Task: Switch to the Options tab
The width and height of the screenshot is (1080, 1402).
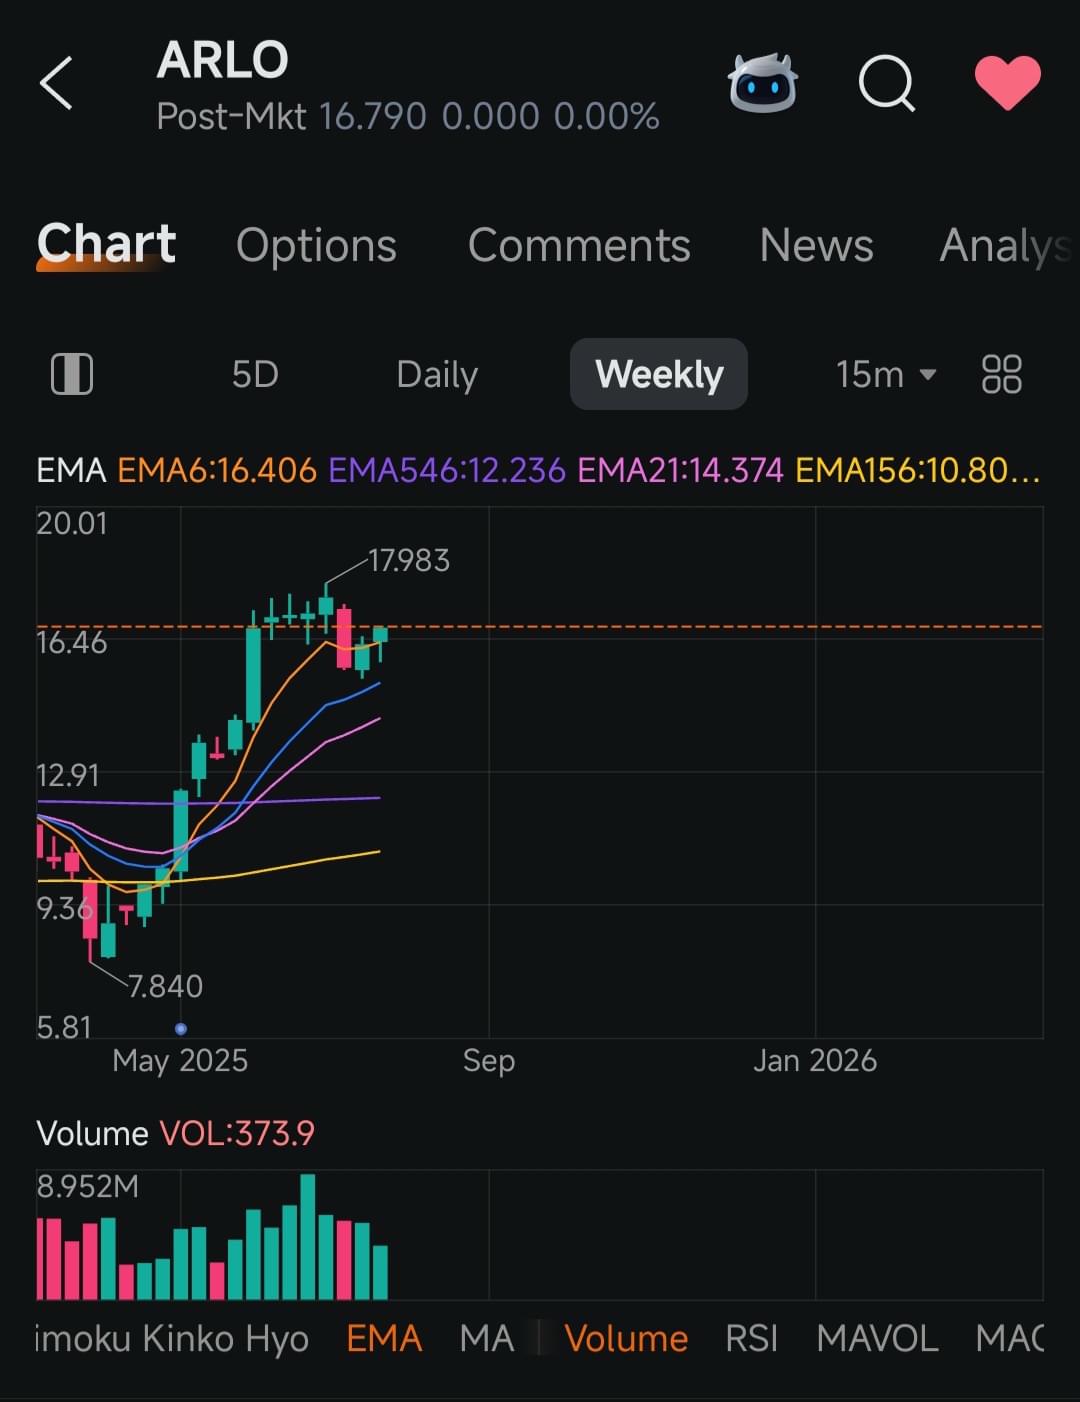Action: pyautogui.click(x=316, y=245)
